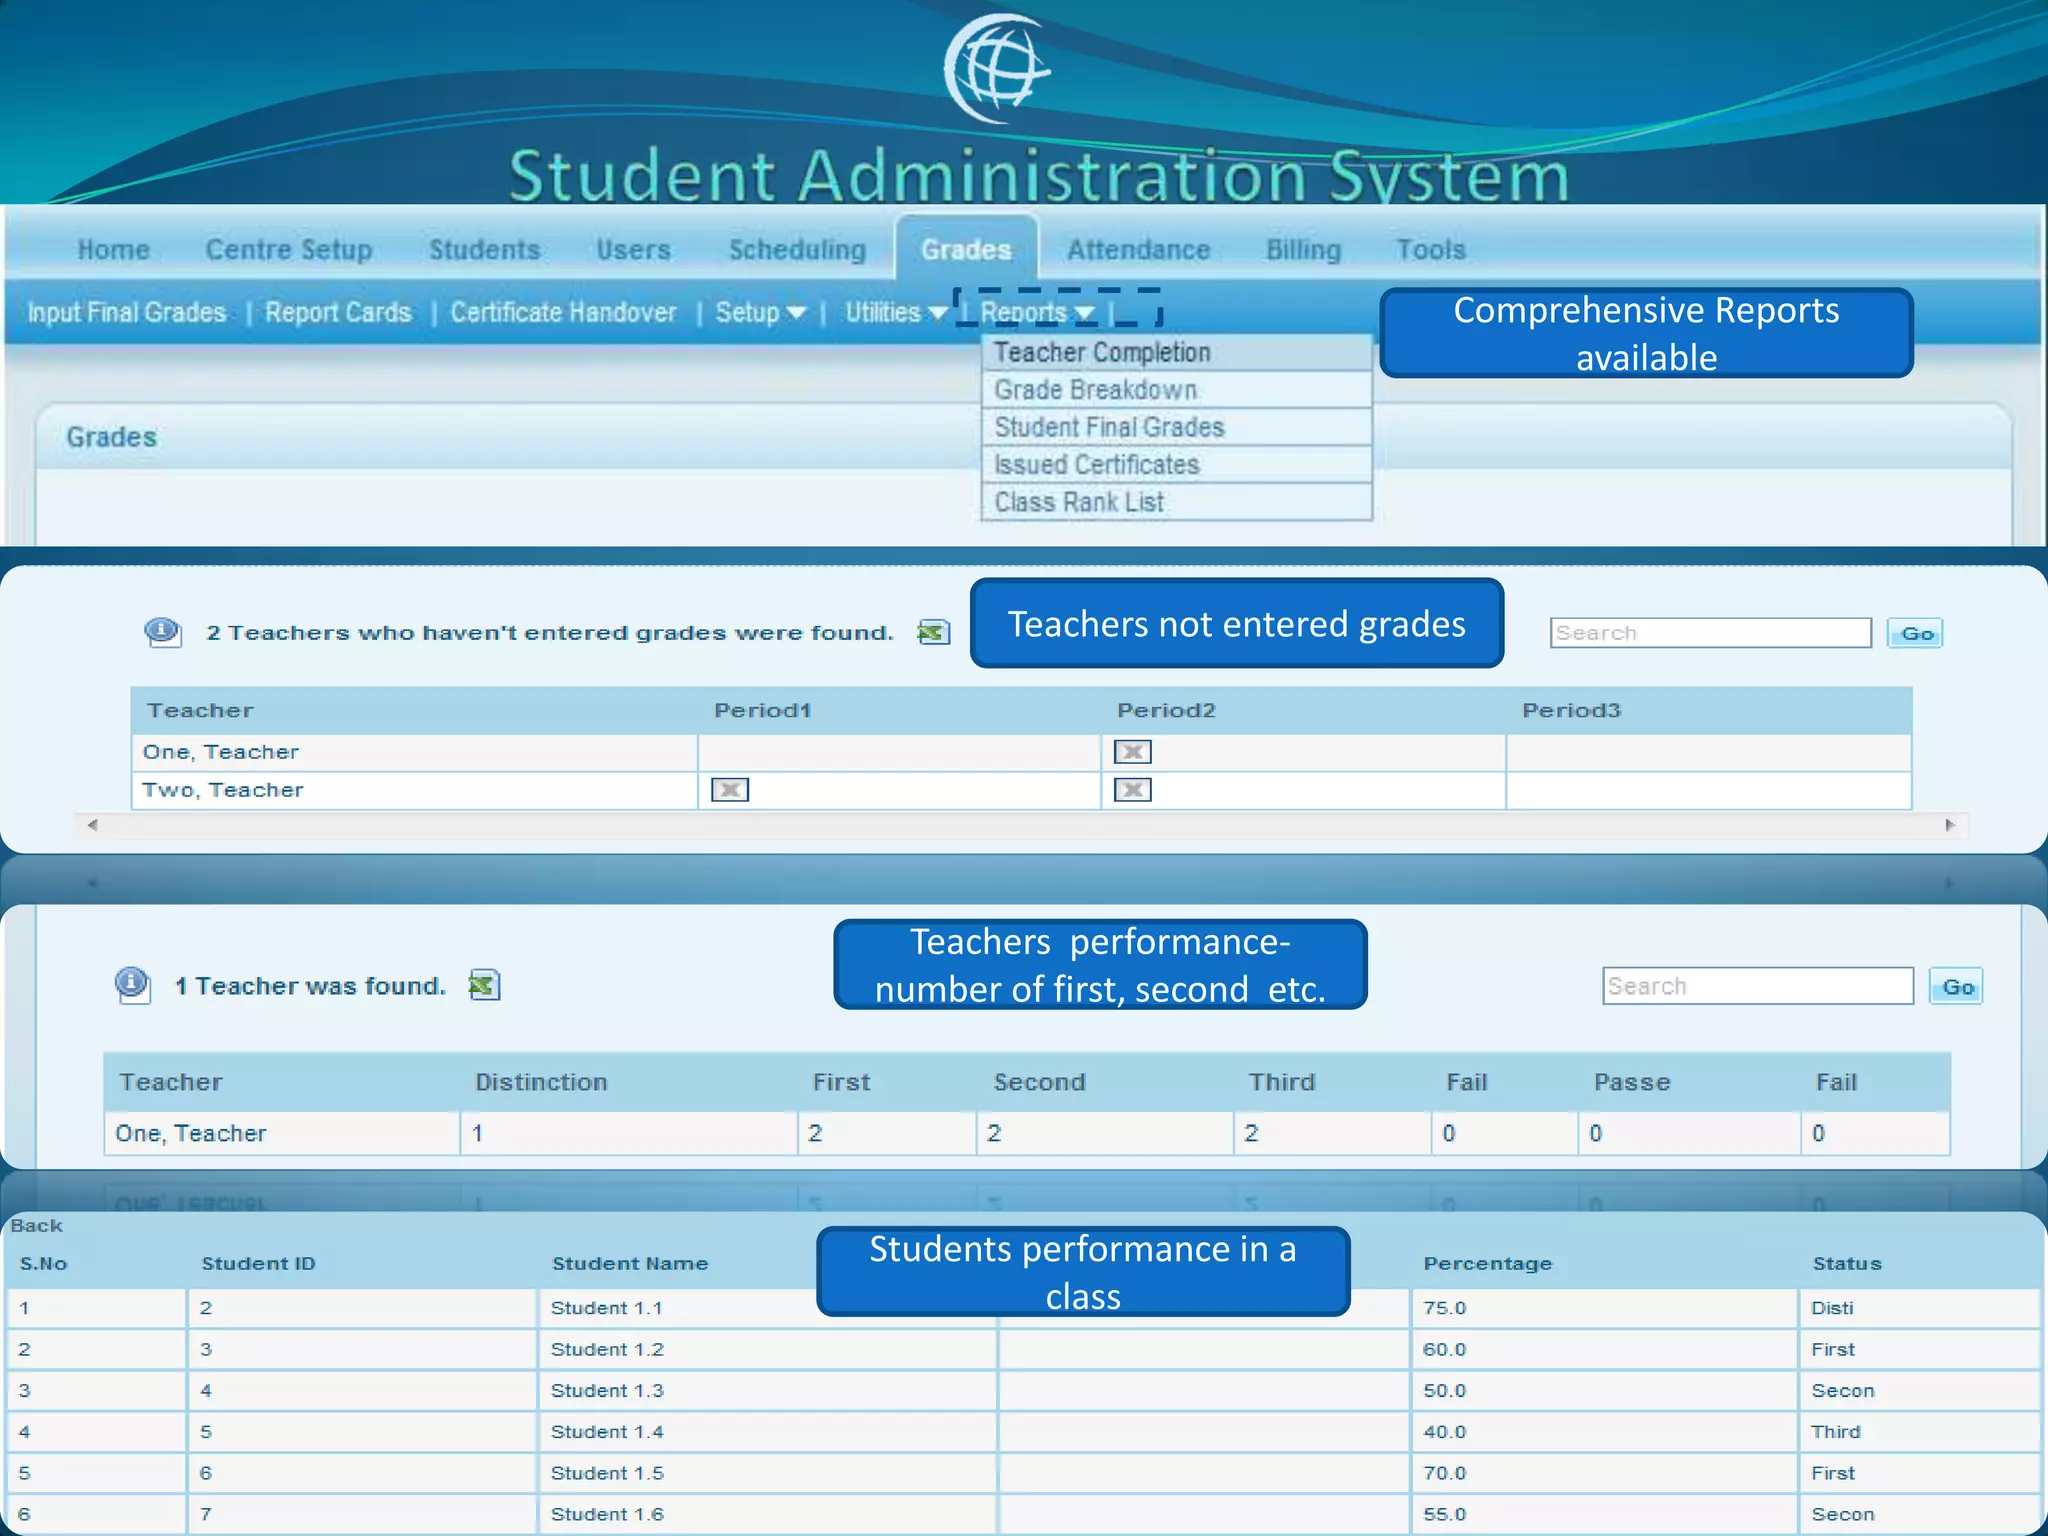
Task: Open Report Cards submenu link
Action: [338, 313]
